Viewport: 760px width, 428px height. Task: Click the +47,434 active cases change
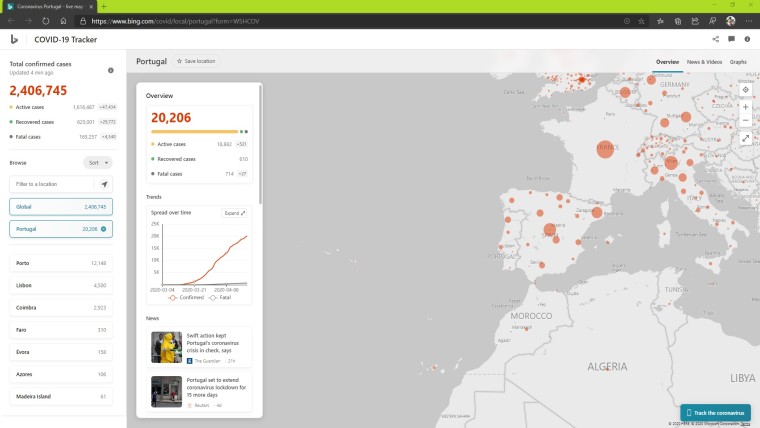click(x=108, y=107)
